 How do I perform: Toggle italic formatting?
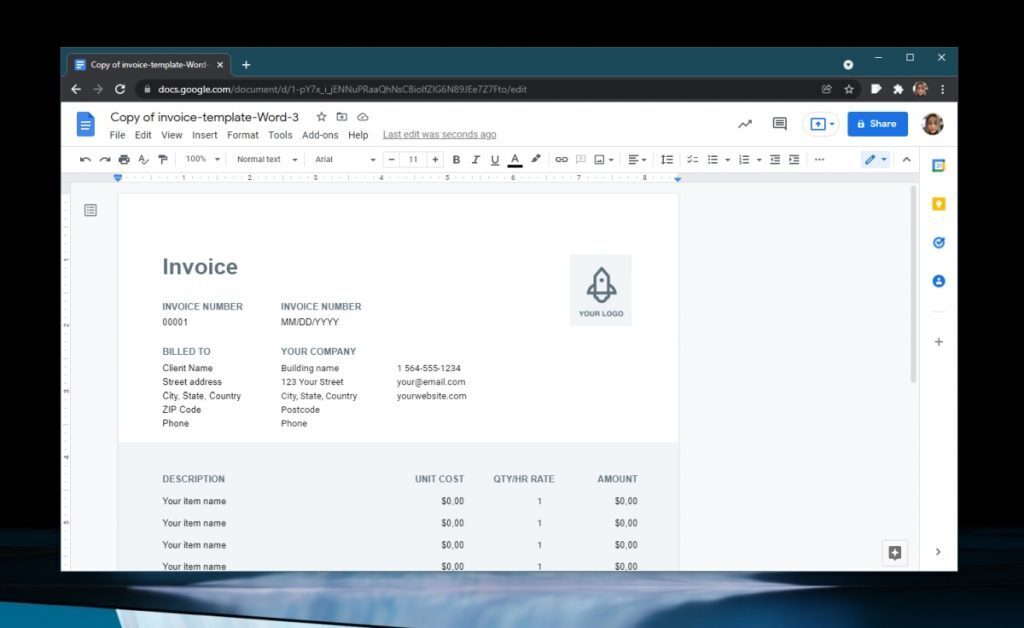click(475, 159)
